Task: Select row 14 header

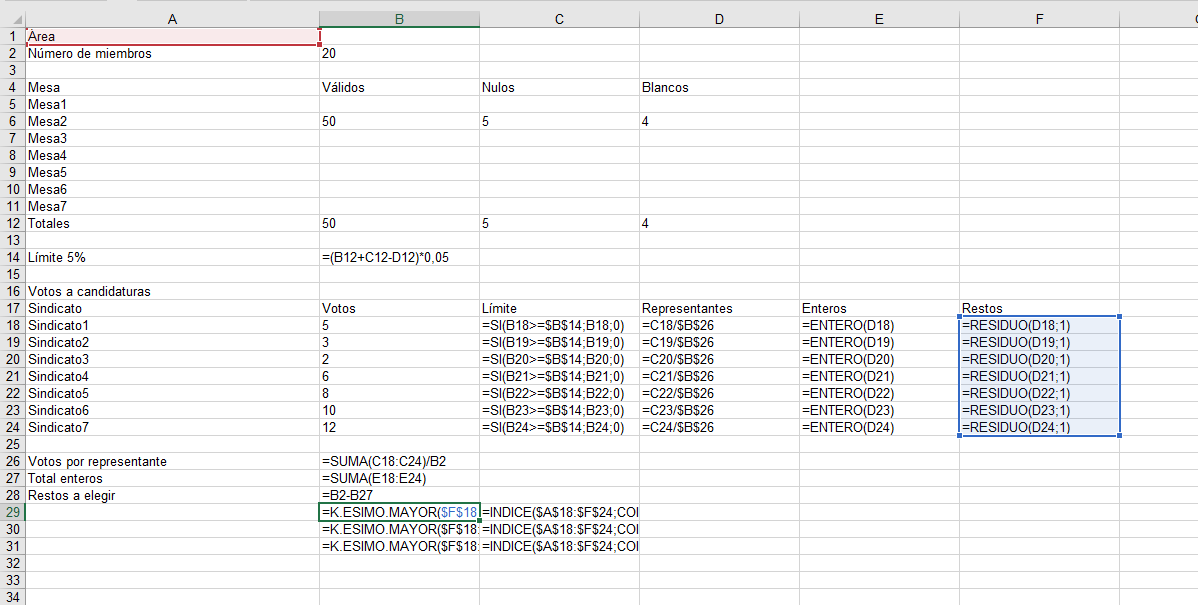Action: 13,257
